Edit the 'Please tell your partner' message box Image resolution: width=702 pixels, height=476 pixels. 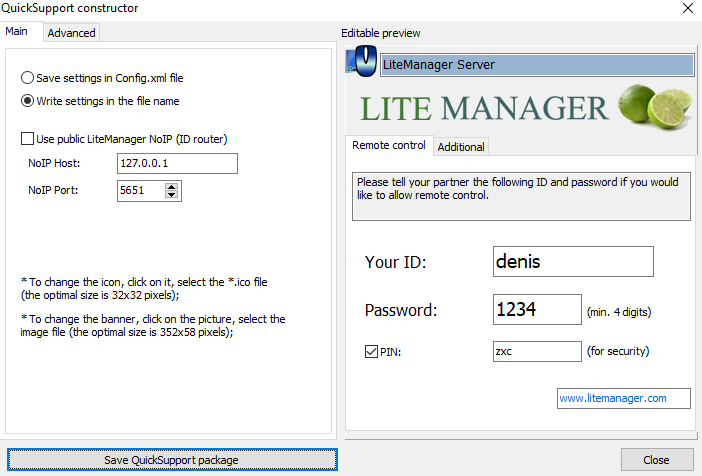point(521,196)
